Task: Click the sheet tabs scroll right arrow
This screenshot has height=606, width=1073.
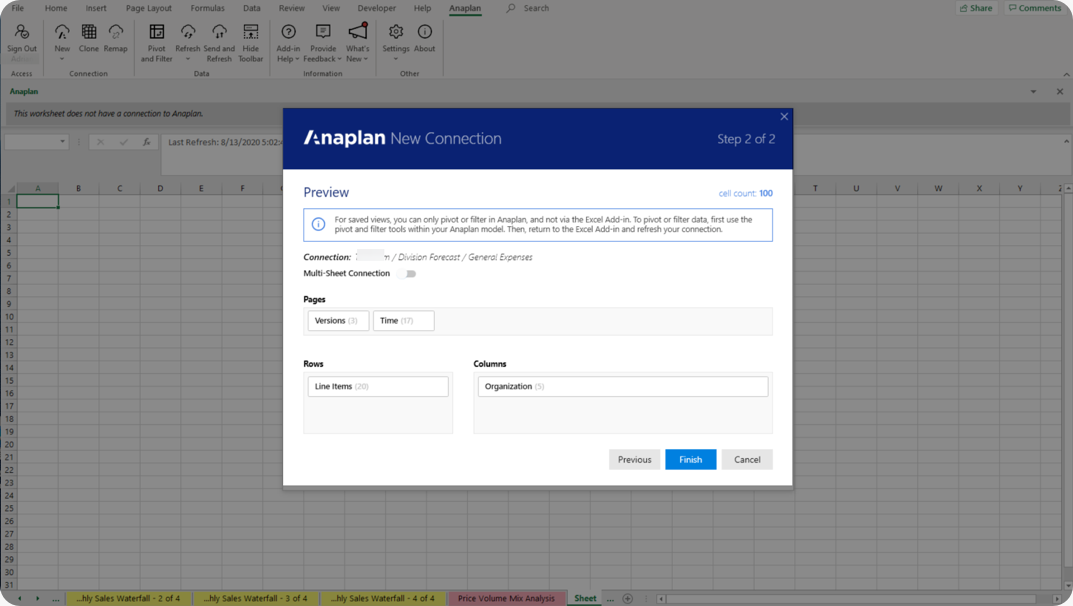Action: tap(38, 598)
